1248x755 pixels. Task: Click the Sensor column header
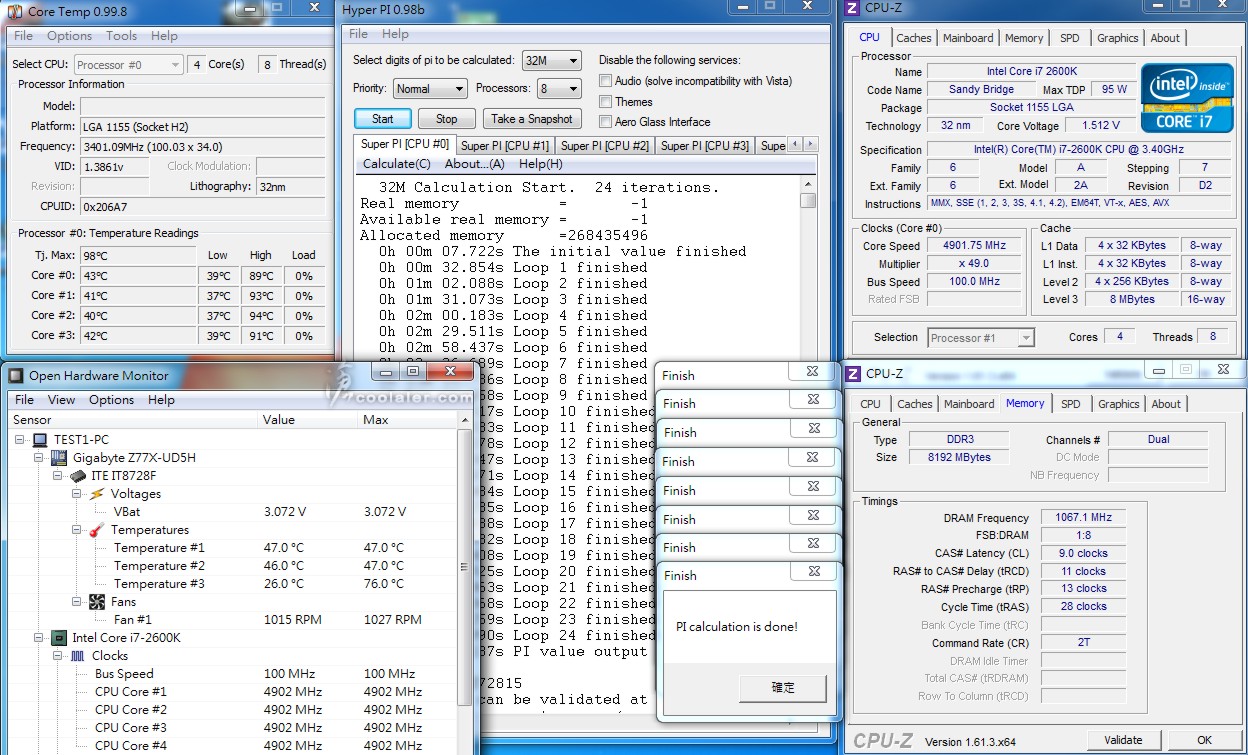click(133, 420)
